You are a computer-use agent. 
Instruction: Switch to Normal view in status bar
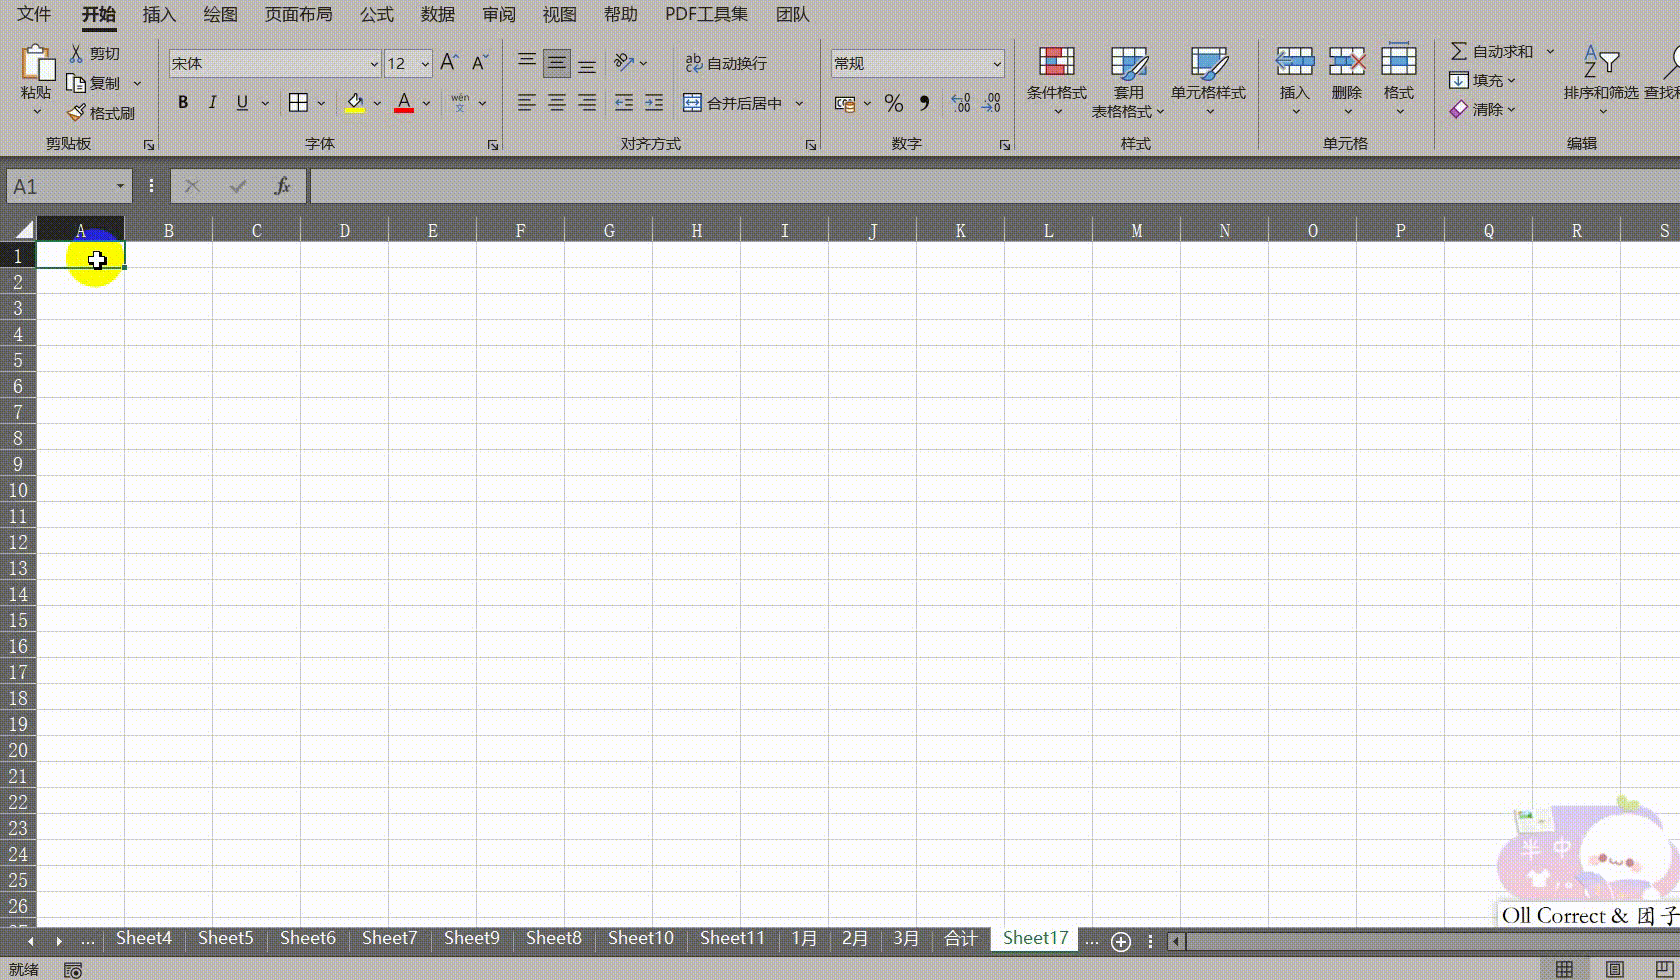pyautogui.click(x=1565, y=969)
